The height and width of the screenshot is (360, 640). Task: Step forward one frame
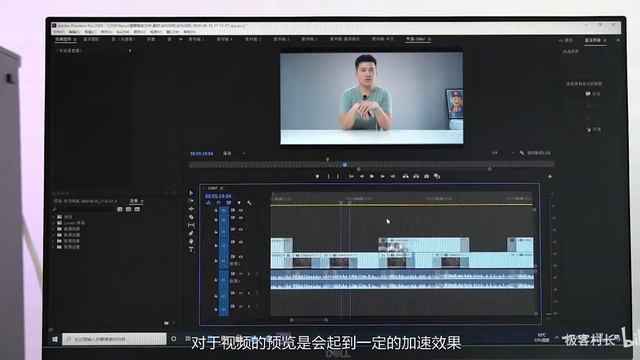[x=382, y=176]
